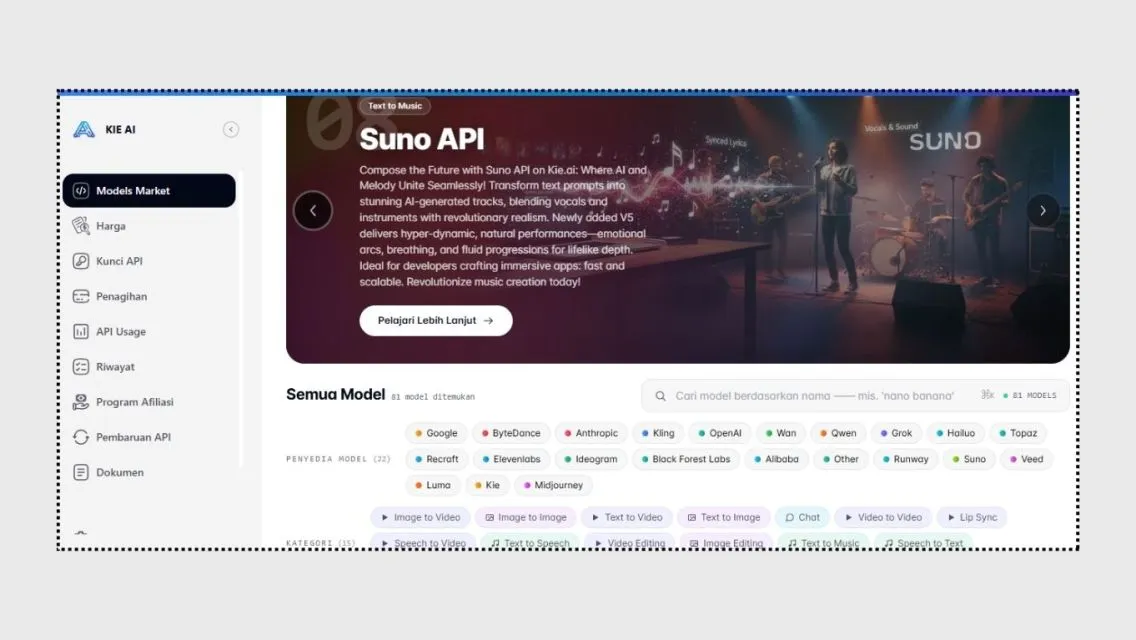Filter models by OpenAI provider
This screenshot has width=1136, height=640.
pyautogui.click(x=719, y=433)
